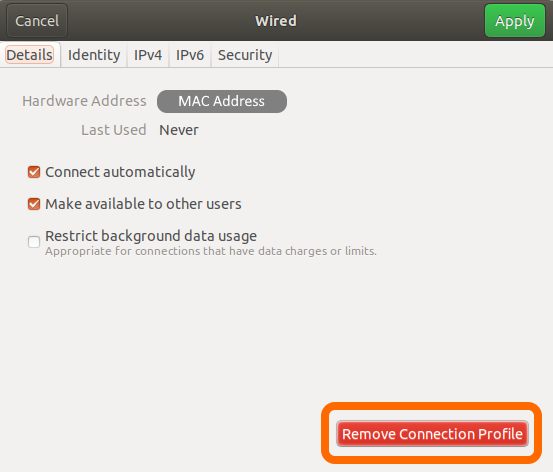
Task: Untick the Connect automatically checkbox box
Action: point(34,172)
